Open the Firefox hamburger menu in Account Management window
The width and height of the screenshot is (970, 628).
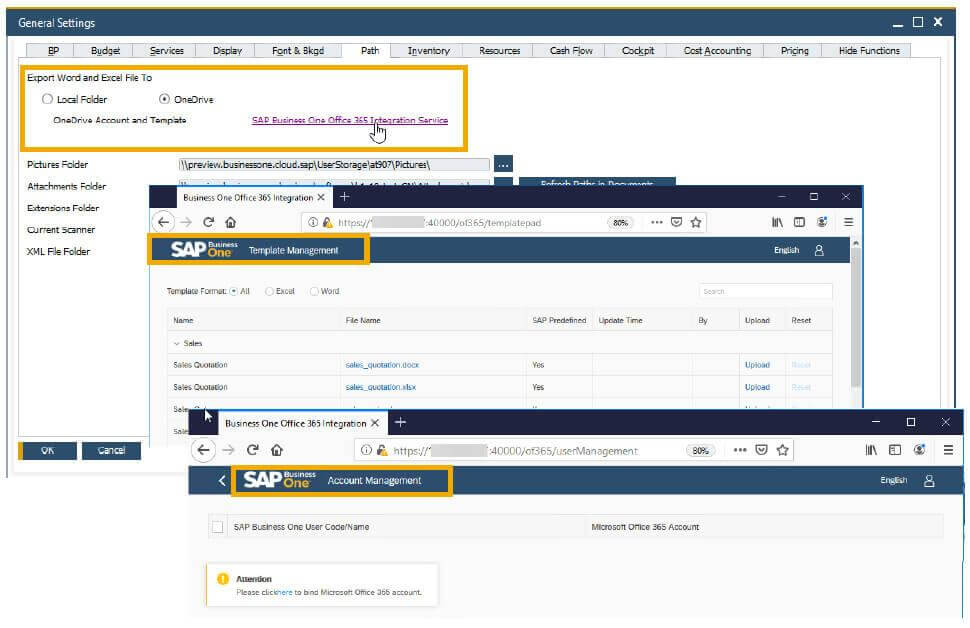[x=946, y=451]
